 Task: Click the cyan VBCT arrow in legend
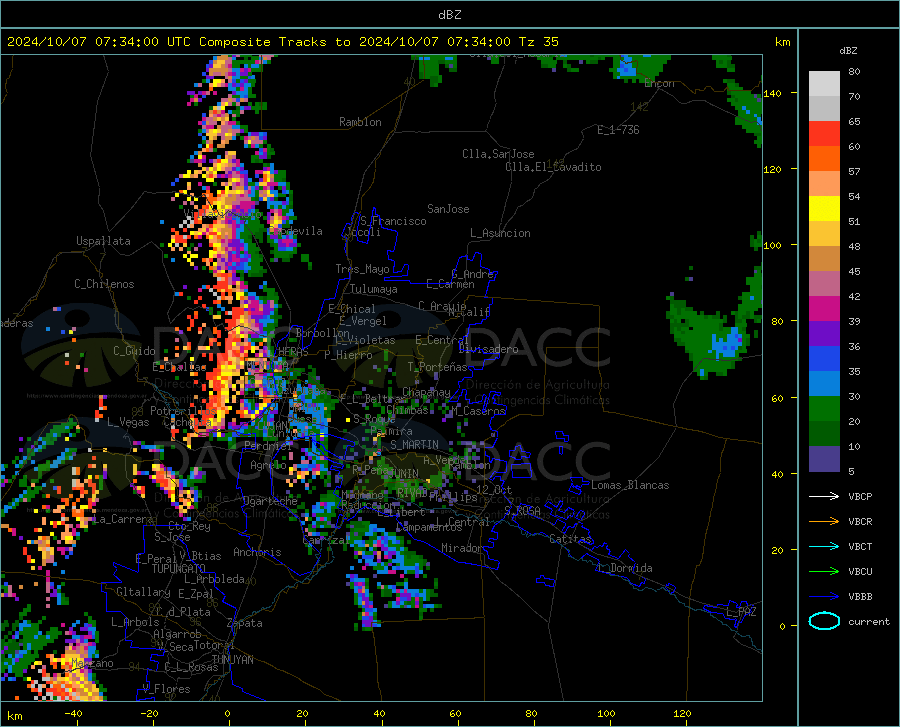824,546
